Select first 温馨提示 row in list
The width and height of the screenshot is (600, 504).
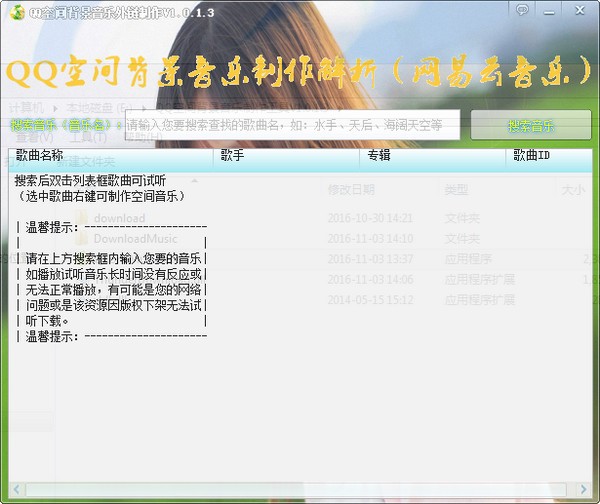pyautogui.click(x=112, y=227)
